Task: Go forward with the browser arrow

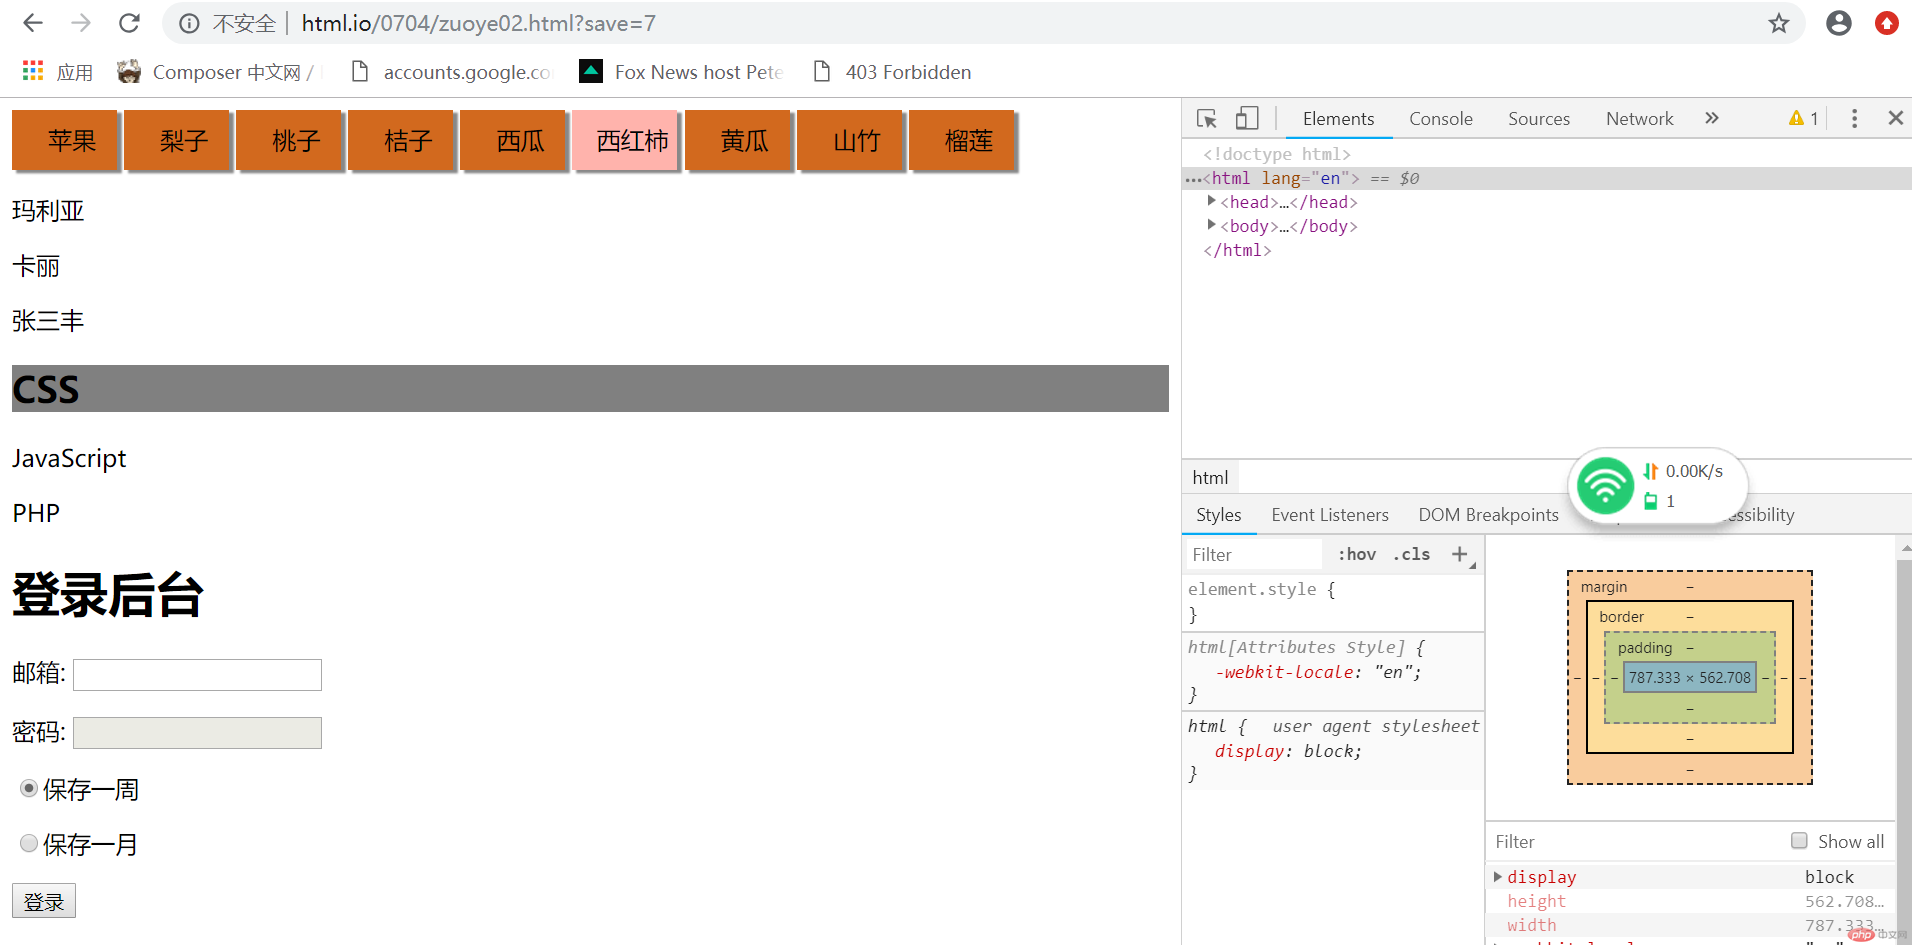Action: pyautogui.click(x=81, y=23)
